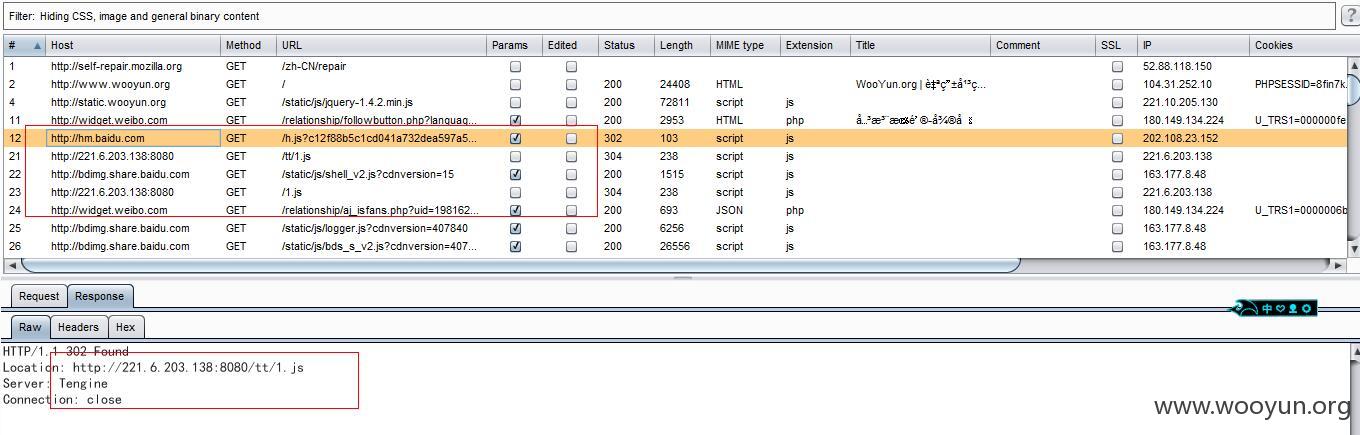Select row for http://static.wooyun.org
This screenshot has height=435, width=1360.
tap(675, 102)
